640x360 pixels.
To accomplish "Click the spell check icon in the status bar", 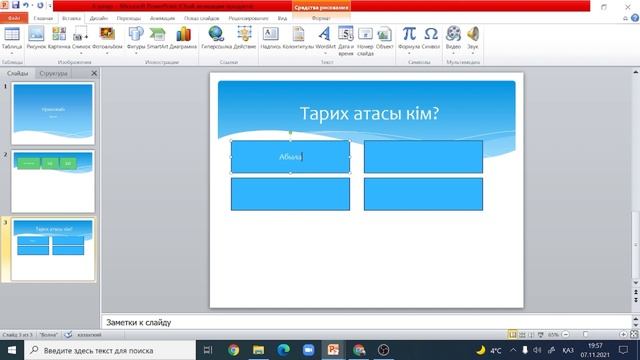I will point(68,335).
